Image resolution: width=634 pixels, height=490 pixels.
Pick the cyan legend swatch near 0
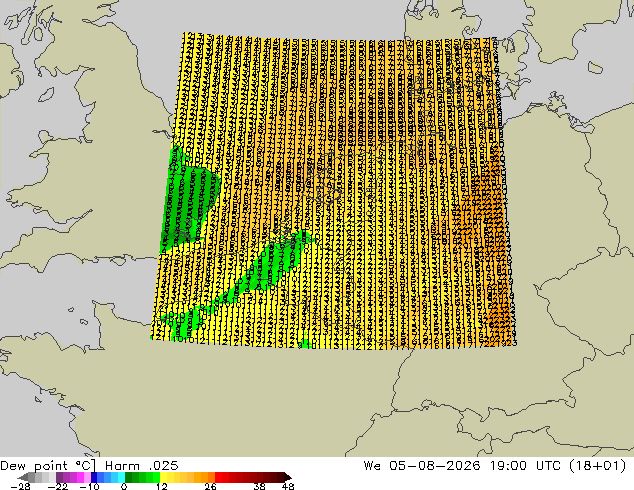coord(121,477)
